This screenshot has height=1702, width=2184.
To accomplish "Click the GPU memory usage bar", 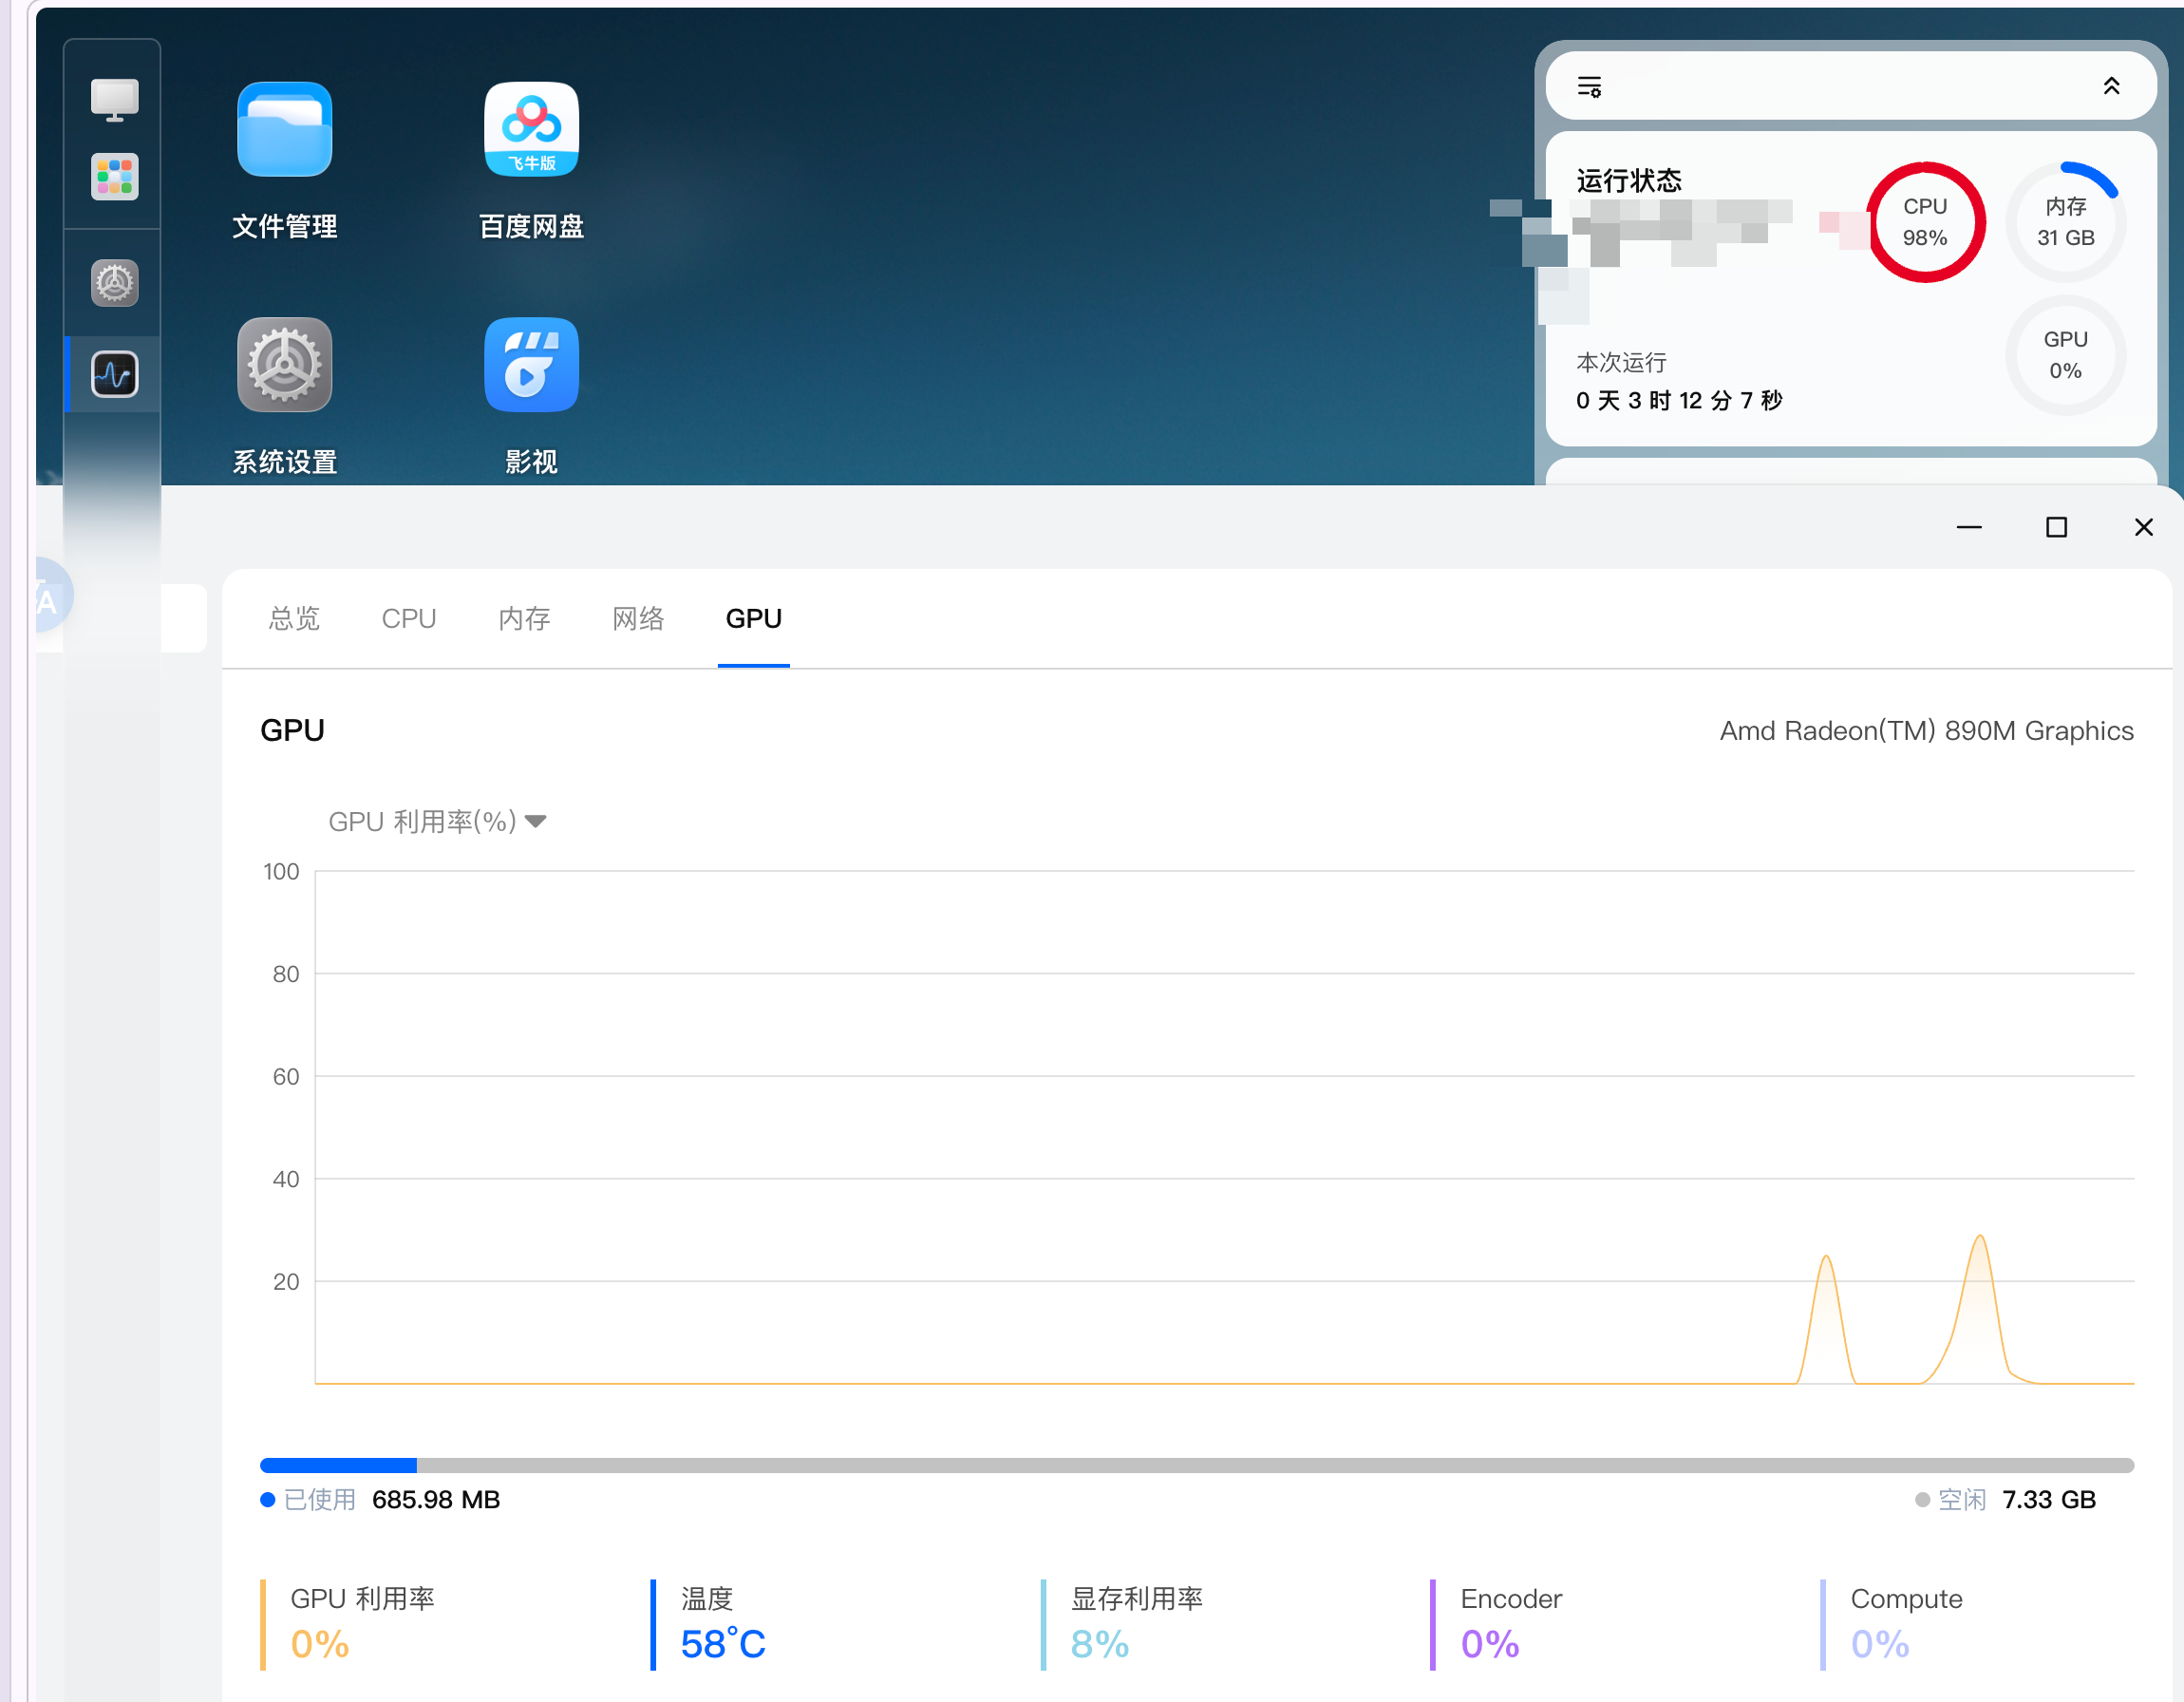I will [1196, 1465].
